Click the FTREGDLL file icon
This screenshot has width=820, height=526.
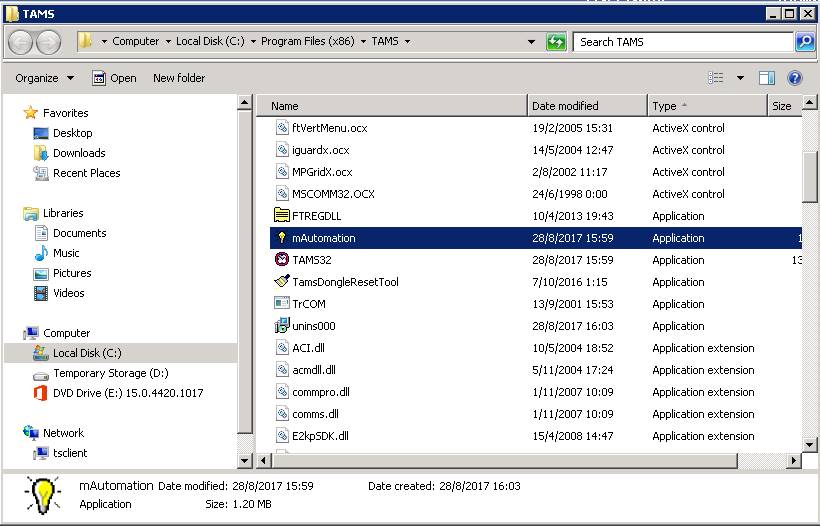coord(282,215)
